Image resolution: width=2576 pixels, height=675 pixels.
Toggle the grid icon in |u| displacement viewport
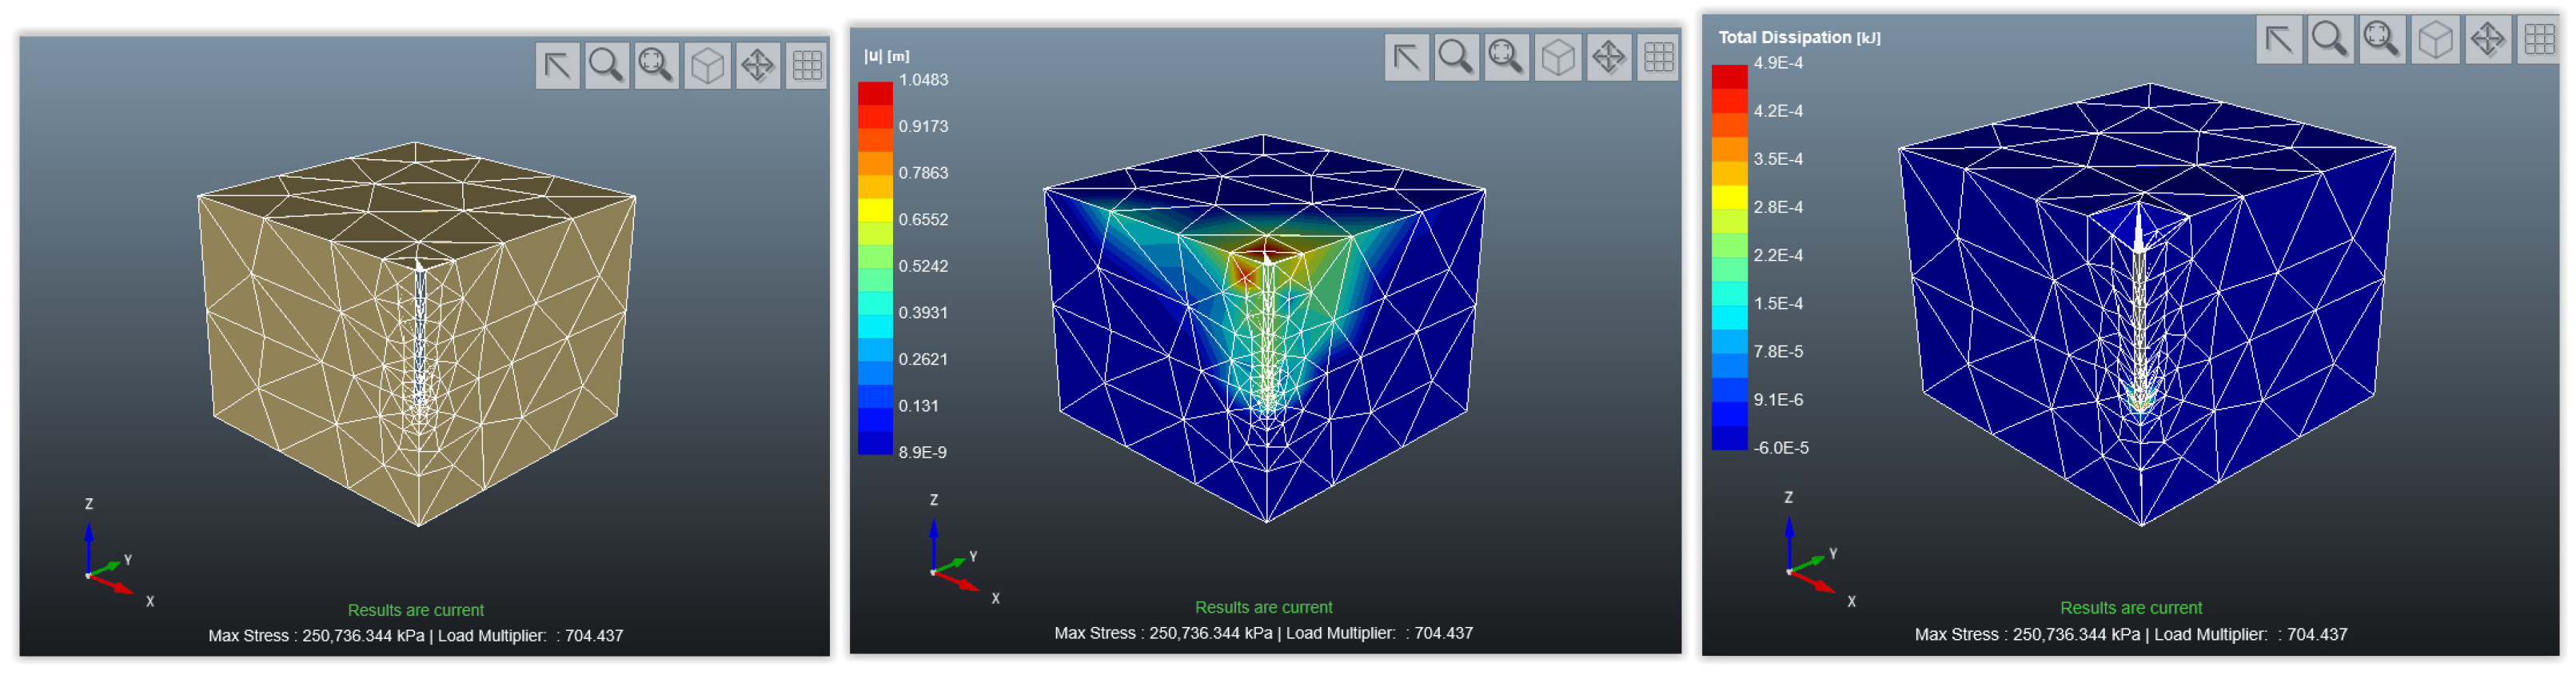(1659, 58)
